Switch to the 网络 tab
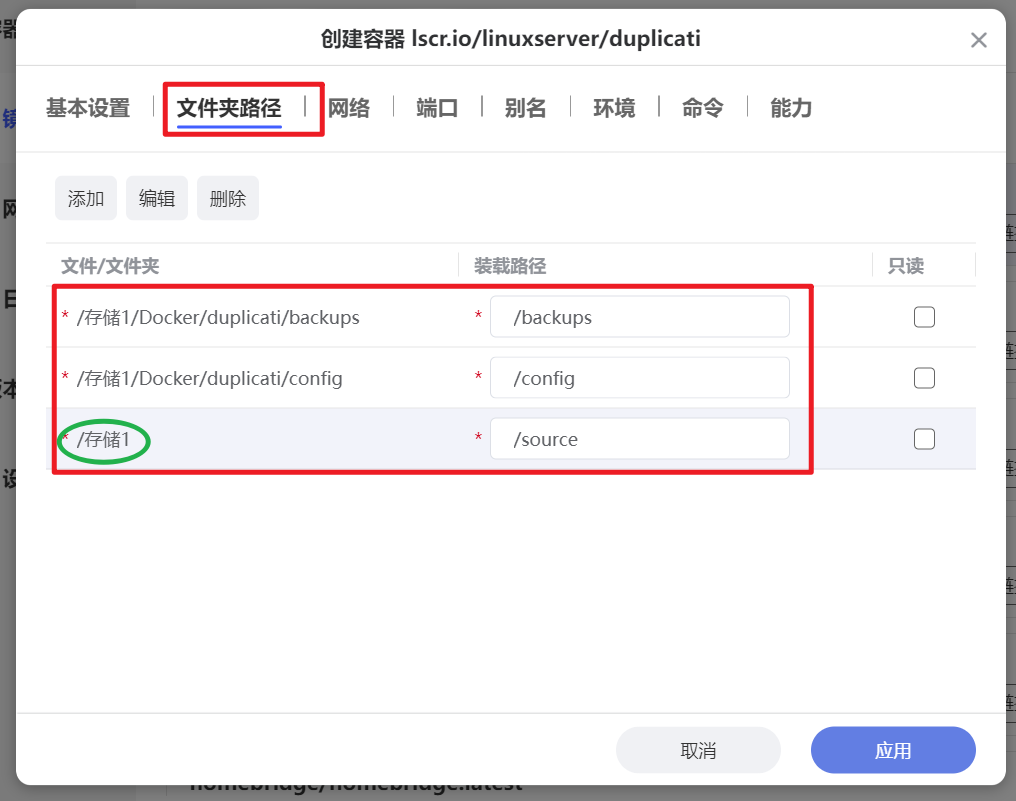The height and width of the screenshot is (801, 1016). pos(348,108)
